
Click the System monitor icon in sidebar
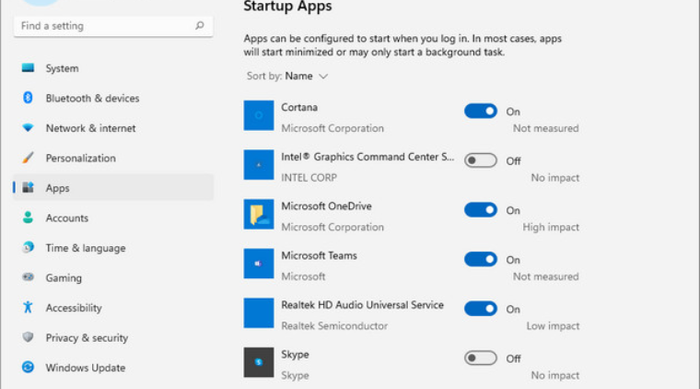(x=28, y=68)
